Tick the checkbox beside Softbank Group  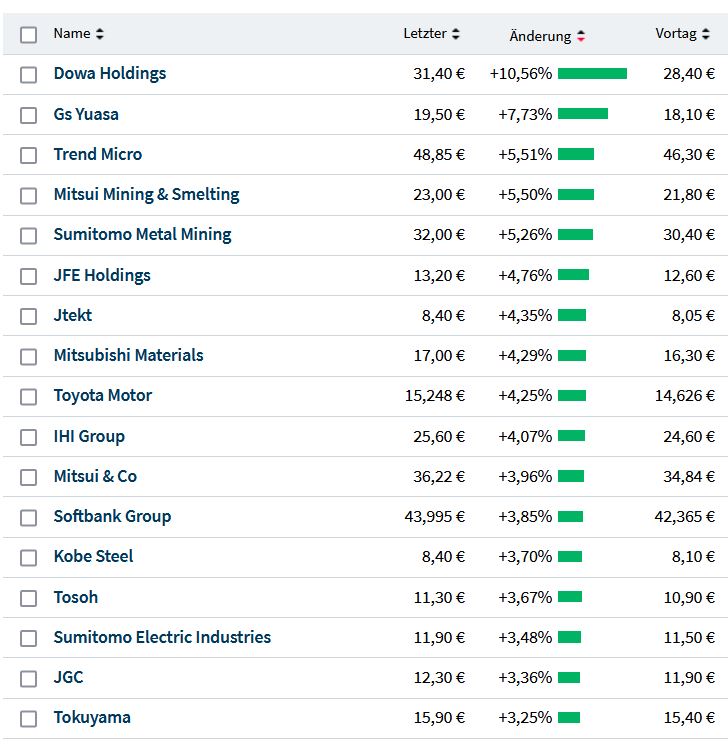tap(28, 518)
